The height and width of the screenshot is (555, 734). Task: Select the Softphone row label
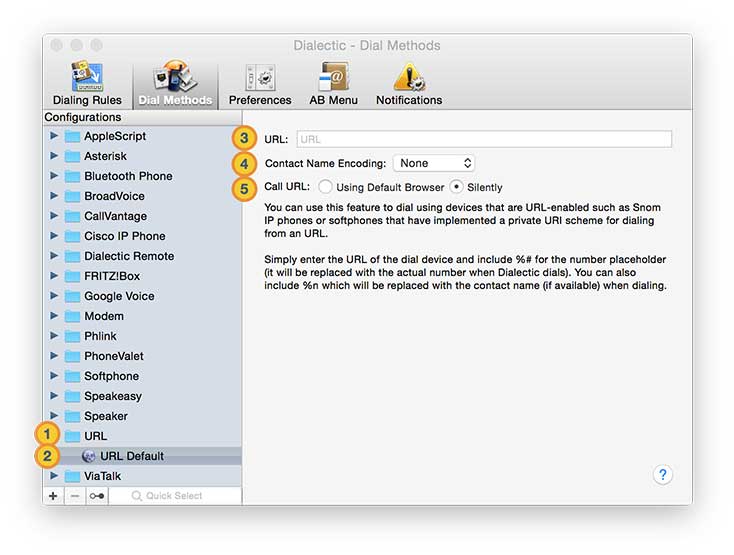111,376
